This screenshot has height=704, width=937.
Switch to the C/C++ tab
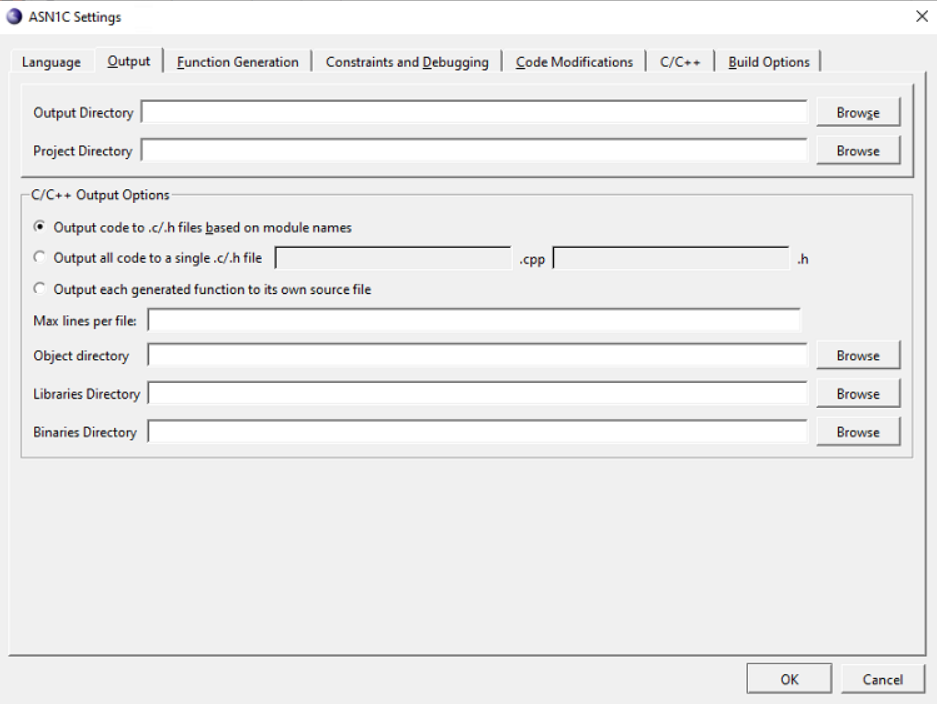(680, 62)
